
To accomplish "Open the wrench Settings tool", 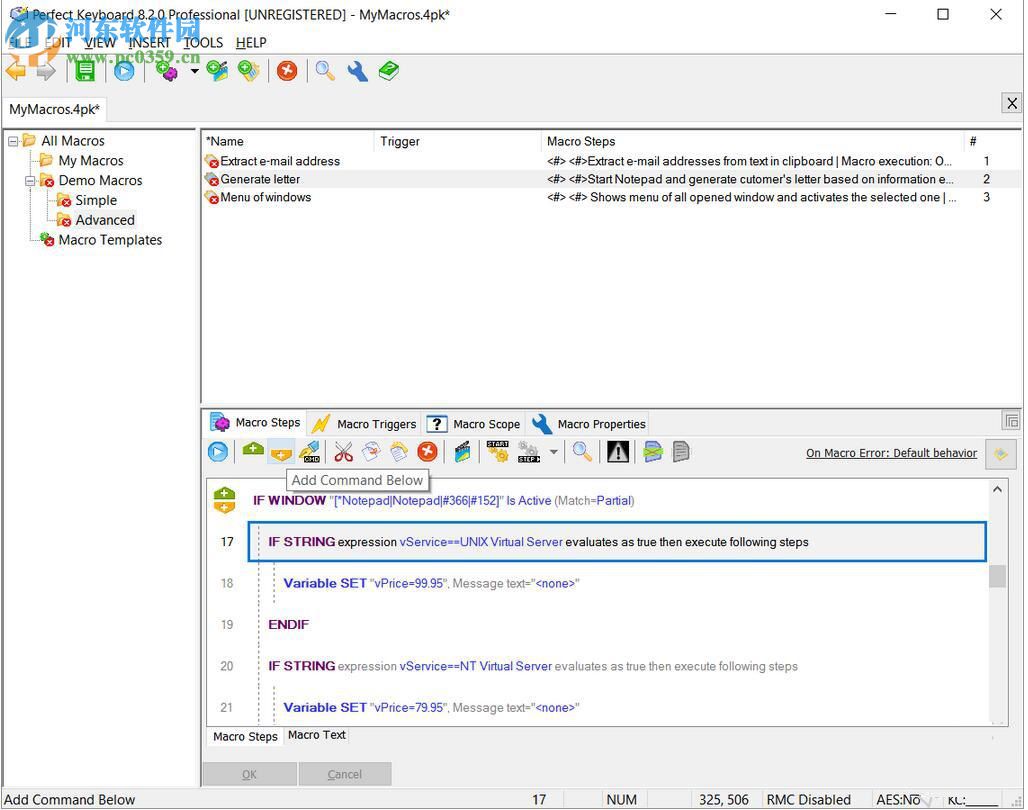I will [357, 71].
